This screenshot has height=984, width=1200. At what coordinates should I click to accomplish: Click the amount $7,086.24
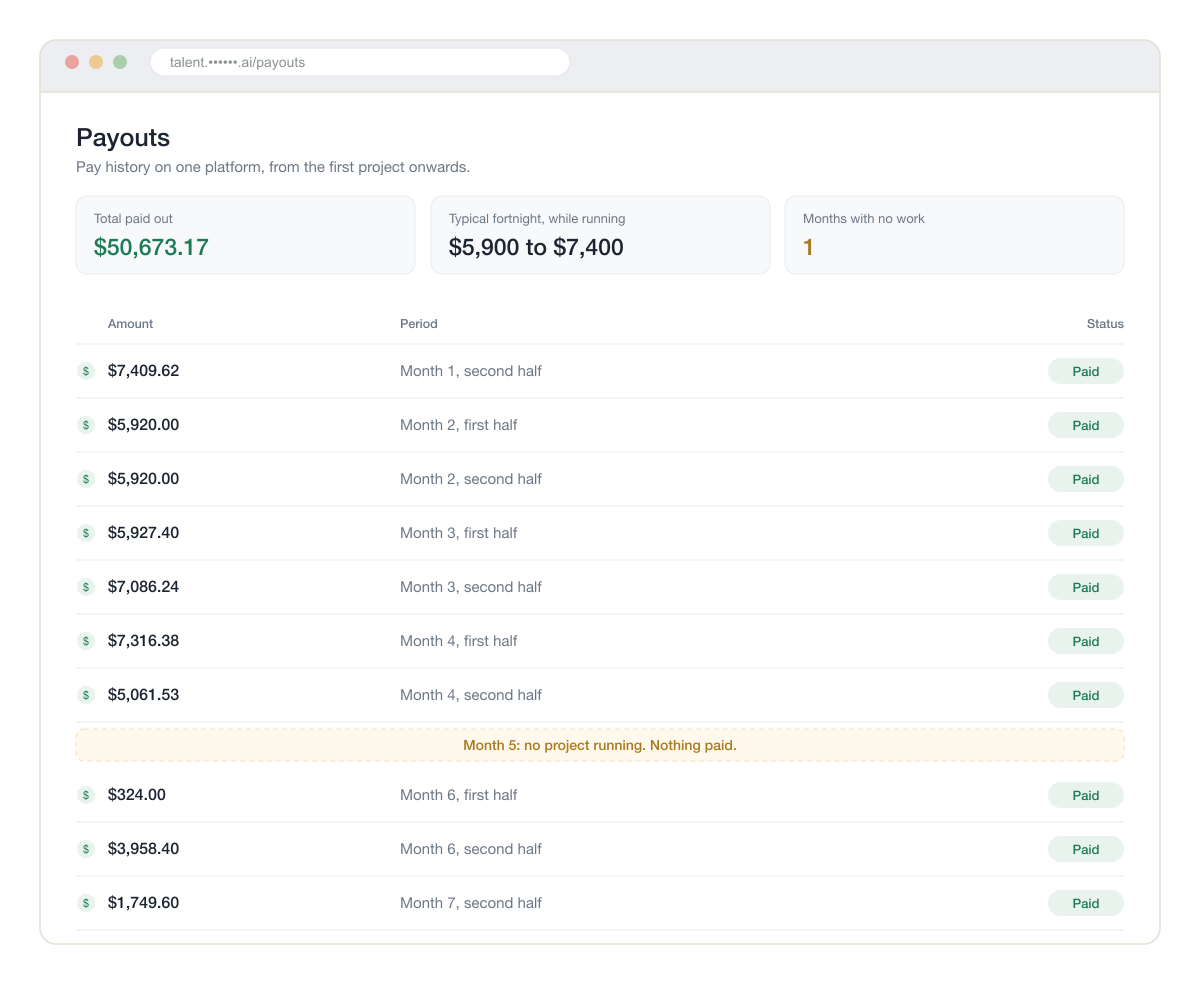(143, 587)
